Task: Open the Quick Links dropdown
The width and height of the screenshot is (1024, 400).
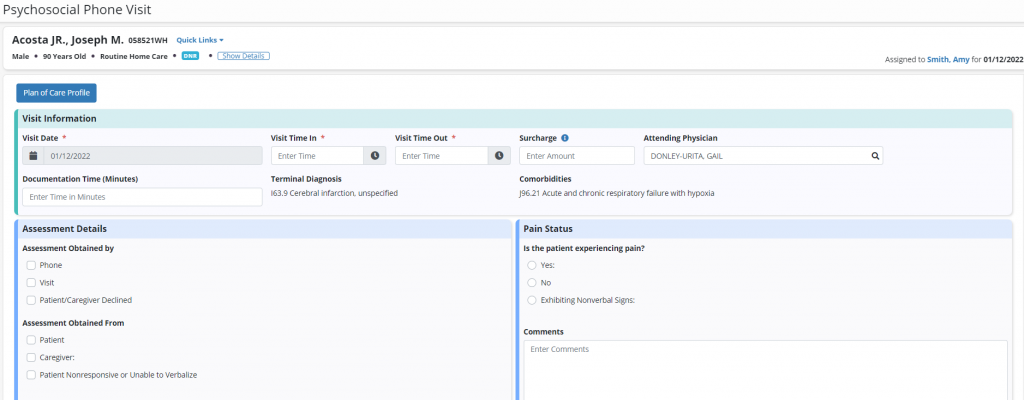Action: point(200,40)
